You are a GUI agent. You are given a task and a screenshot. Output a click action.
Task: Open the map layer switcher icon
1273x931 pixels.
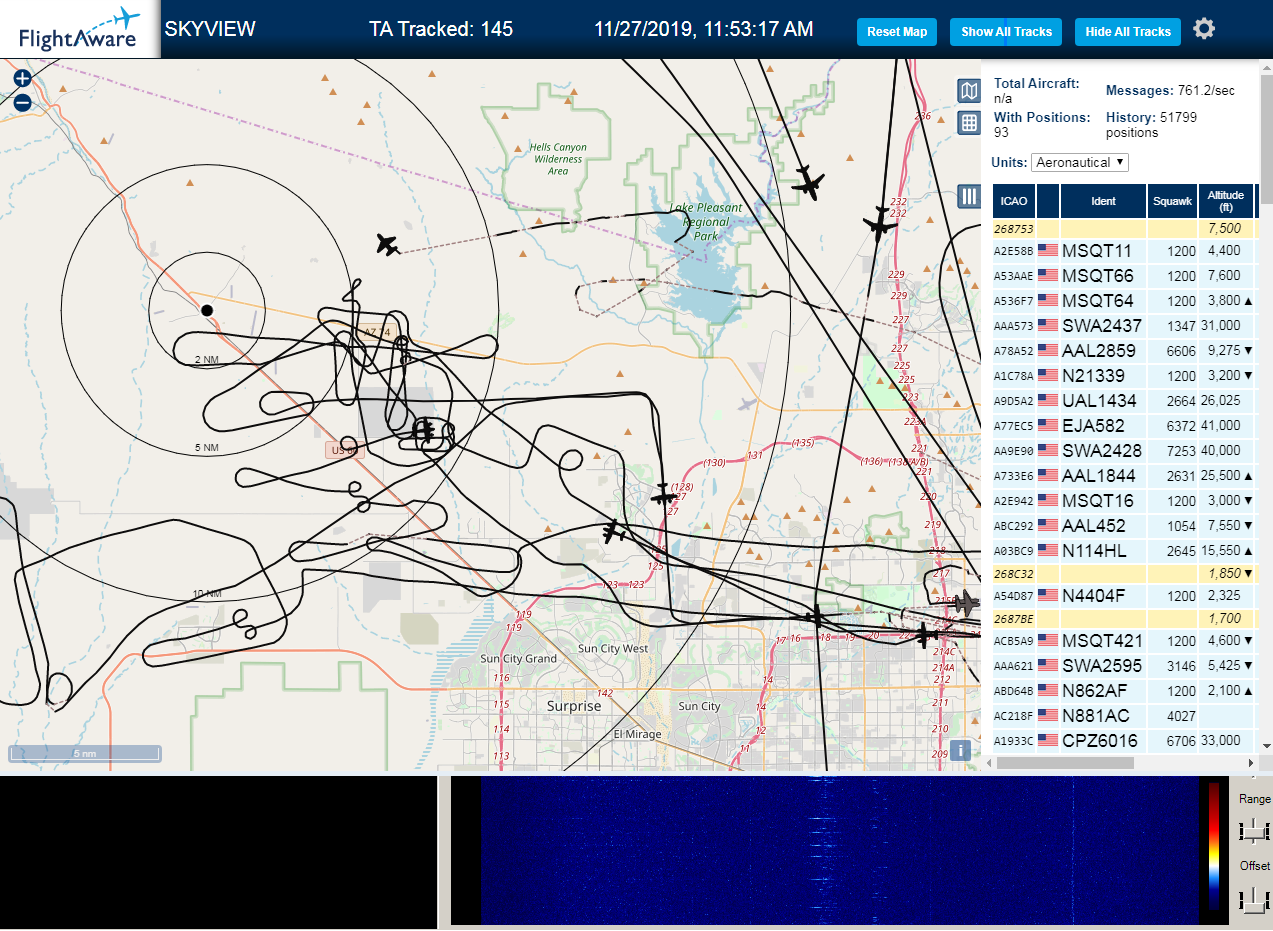click(968, 92)
